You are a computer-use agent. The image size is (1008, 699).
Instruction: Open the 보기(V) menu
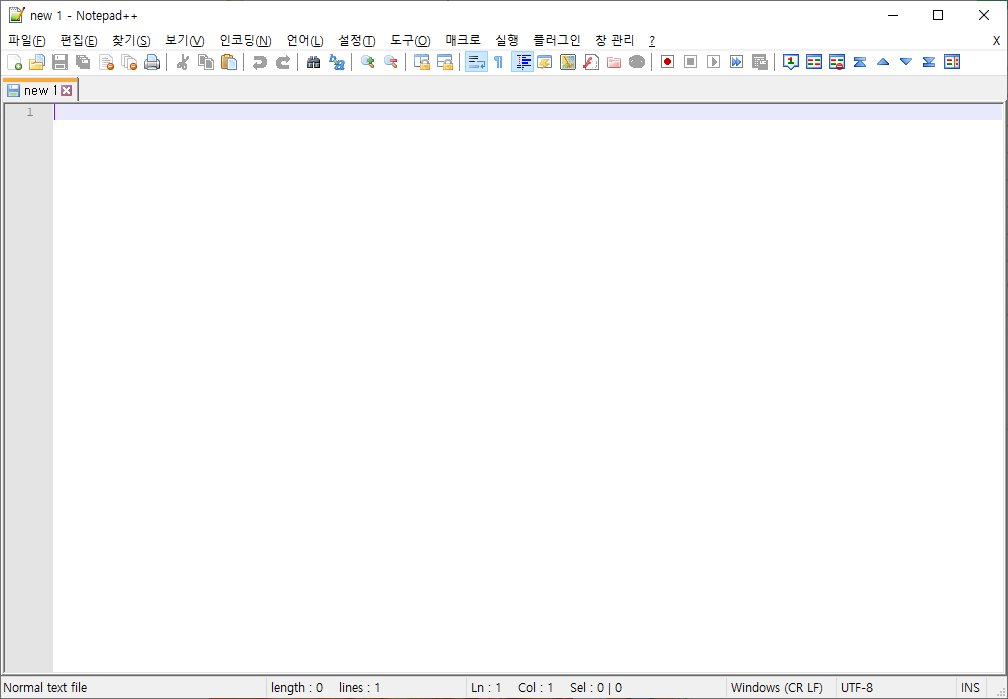pyautogui.click(x=184, y=41)
